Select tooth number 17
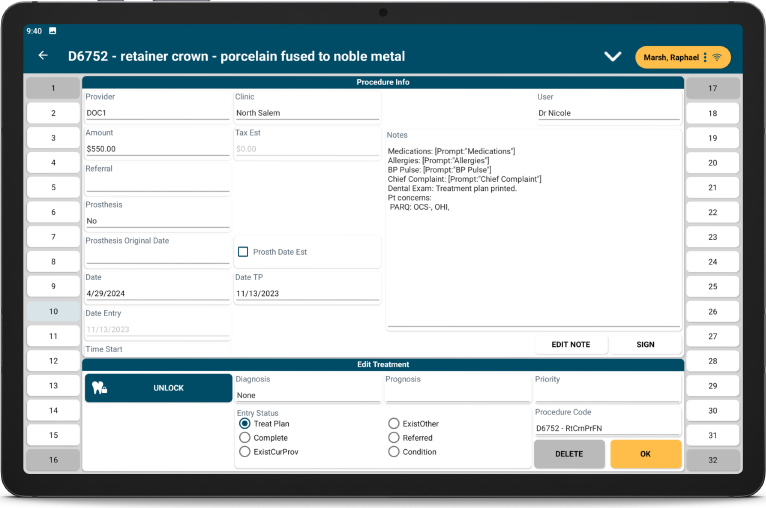 tap(712, 88)
